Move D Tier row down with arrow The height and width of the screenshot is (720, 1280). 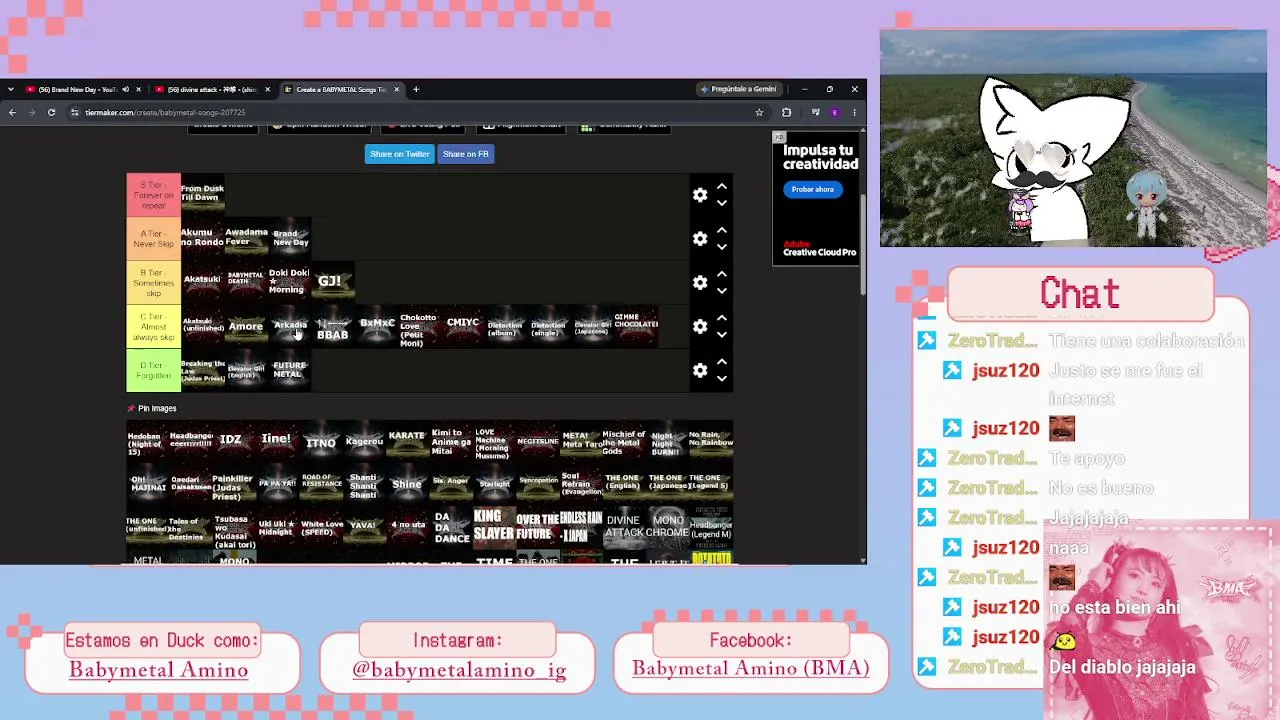point(722,379)
